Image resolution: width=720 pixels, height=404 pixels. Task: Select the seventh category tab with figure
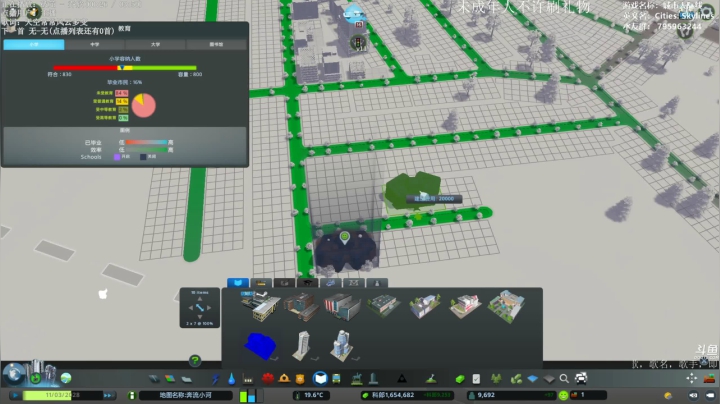point(377,283)
